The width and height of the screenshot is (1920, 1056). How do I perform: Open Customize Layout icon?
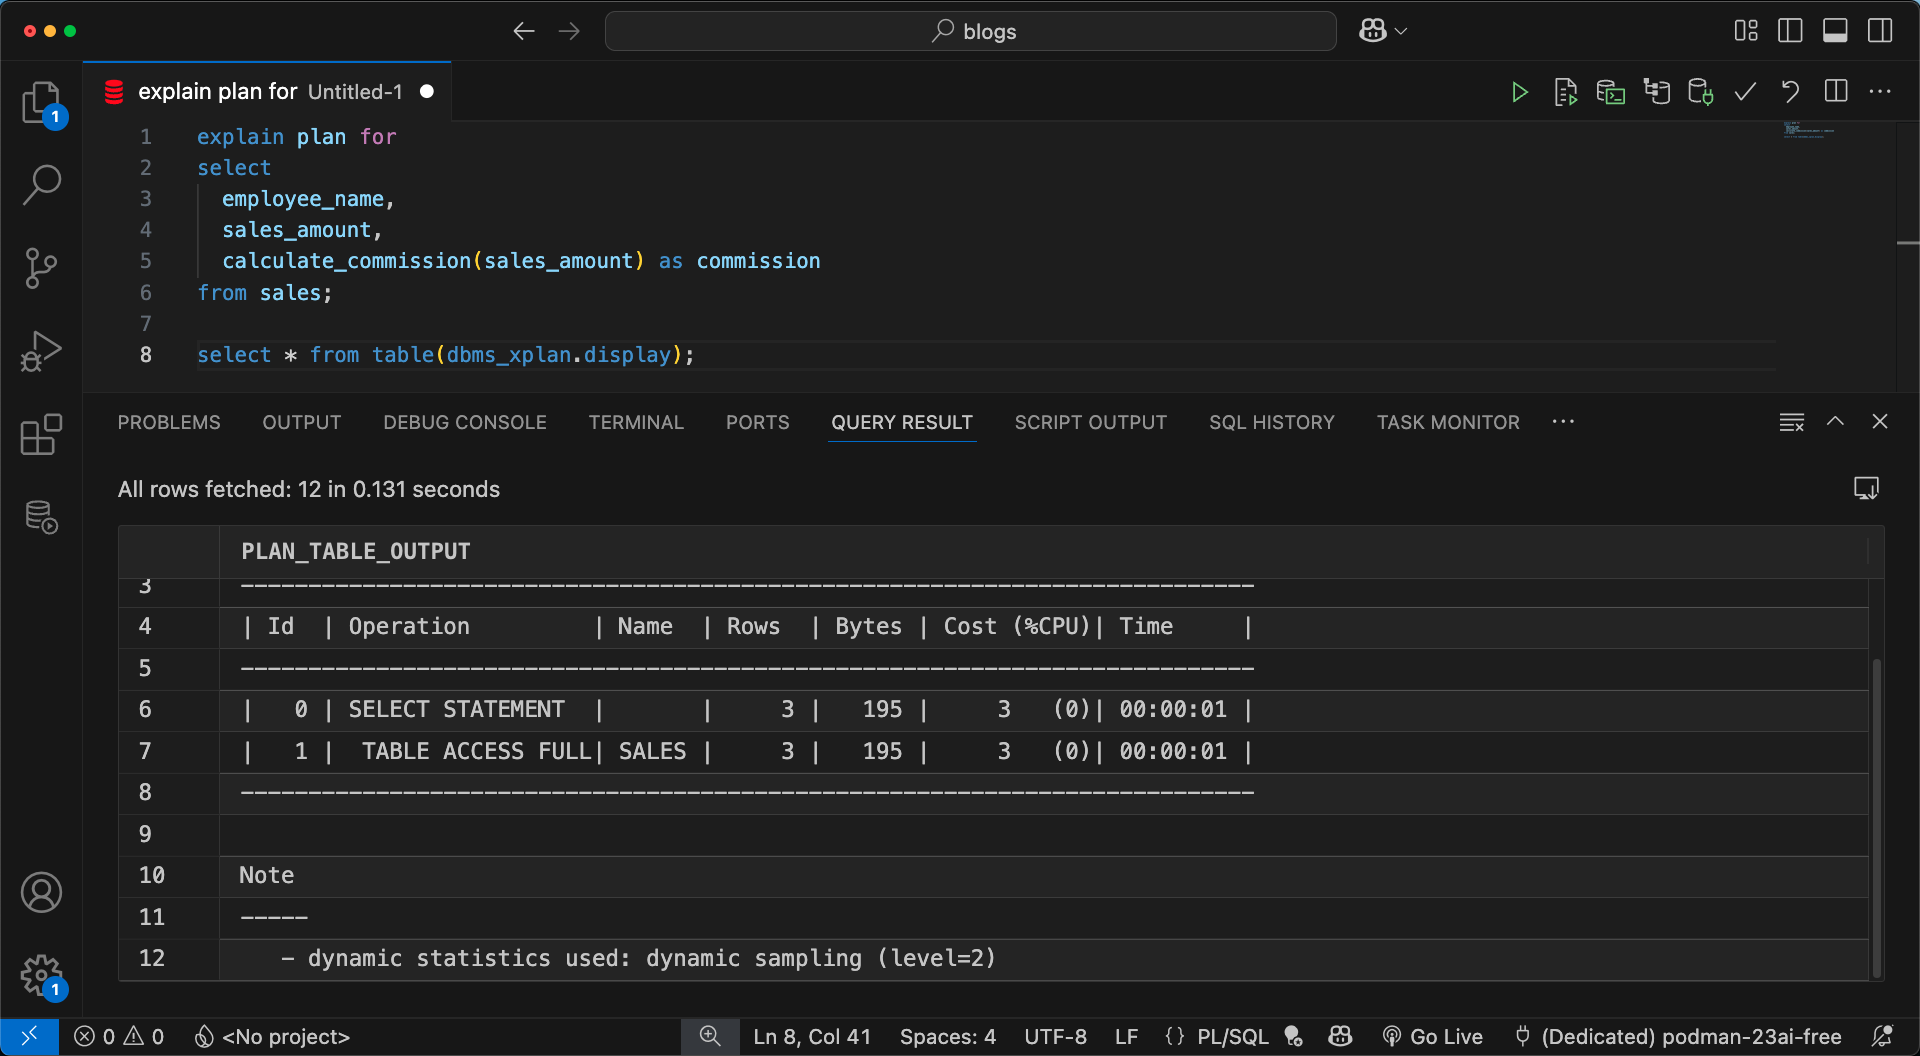coord(1746,31)
